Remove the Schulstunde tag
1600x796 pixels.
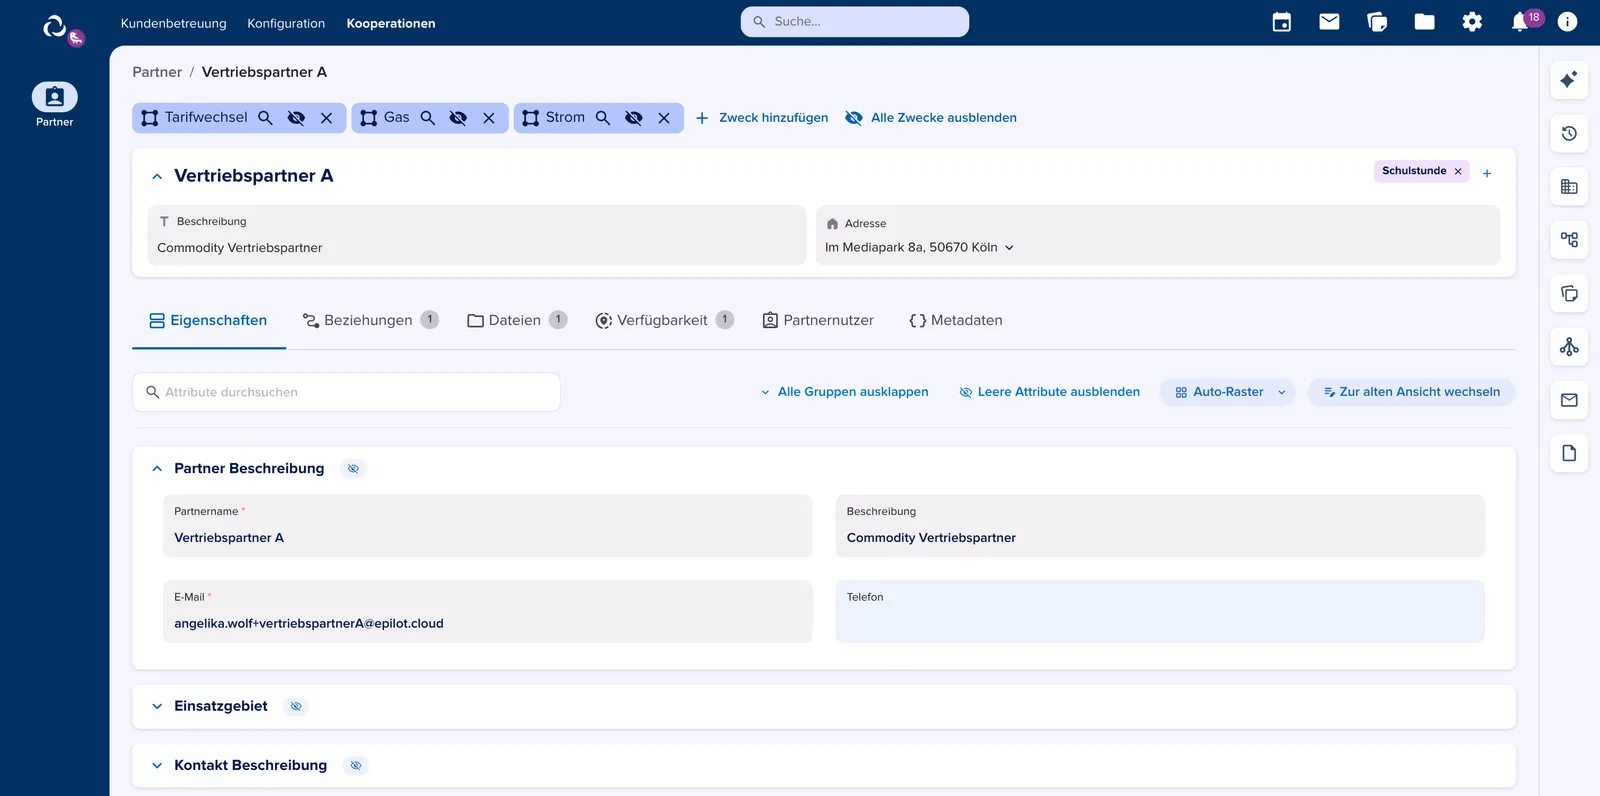(1458, 172)
